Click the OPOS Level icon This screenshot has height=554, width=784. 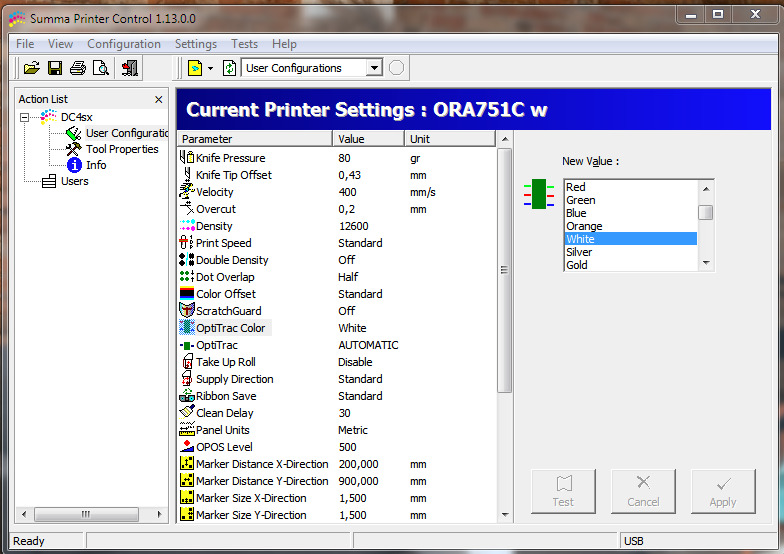(186, 446)
